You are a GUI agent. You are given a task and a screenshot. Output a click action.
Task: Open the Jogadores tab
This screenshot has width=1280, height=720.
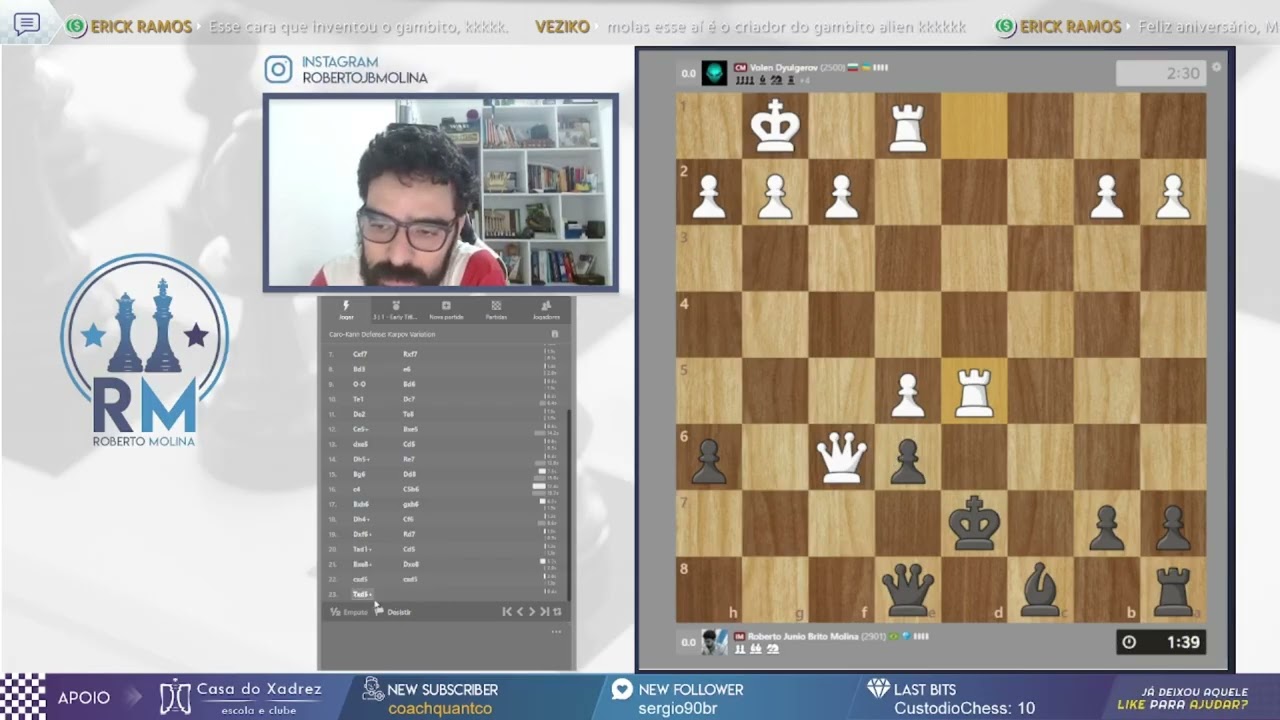546,310
